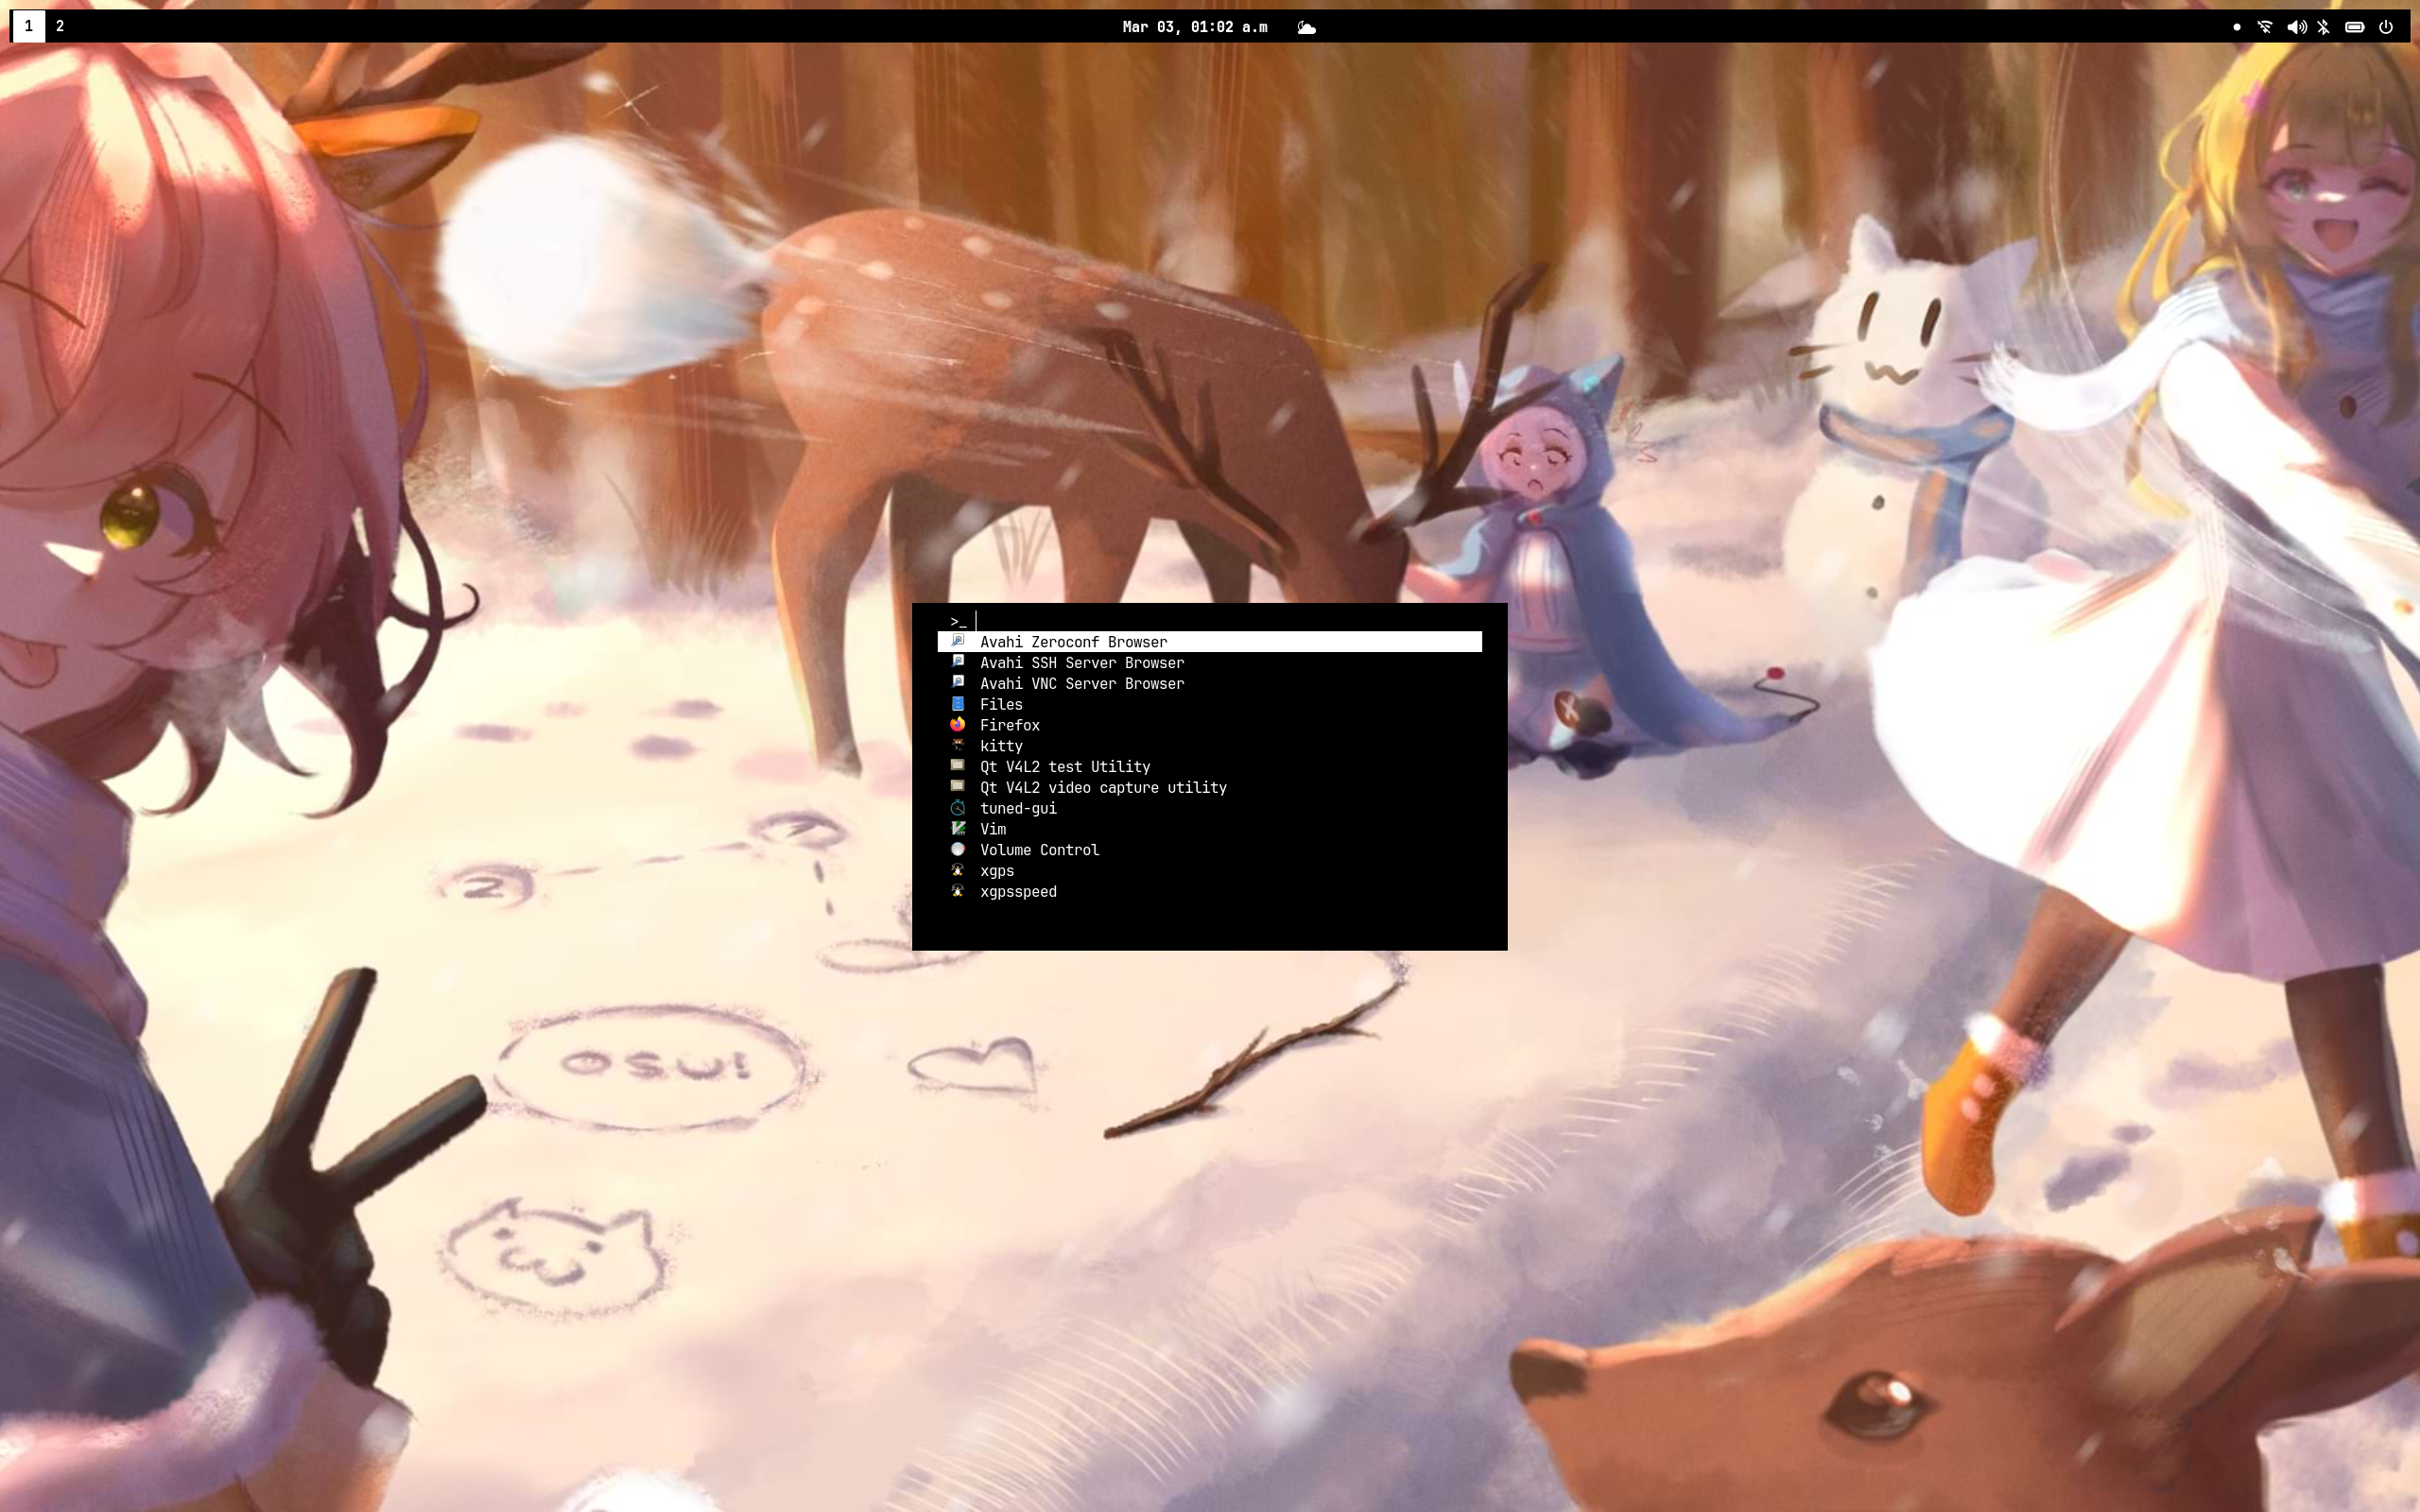The height and width of the screenshot is (1512, 2420).
Task: Click the battery status icon
Action: (2354, 27)
